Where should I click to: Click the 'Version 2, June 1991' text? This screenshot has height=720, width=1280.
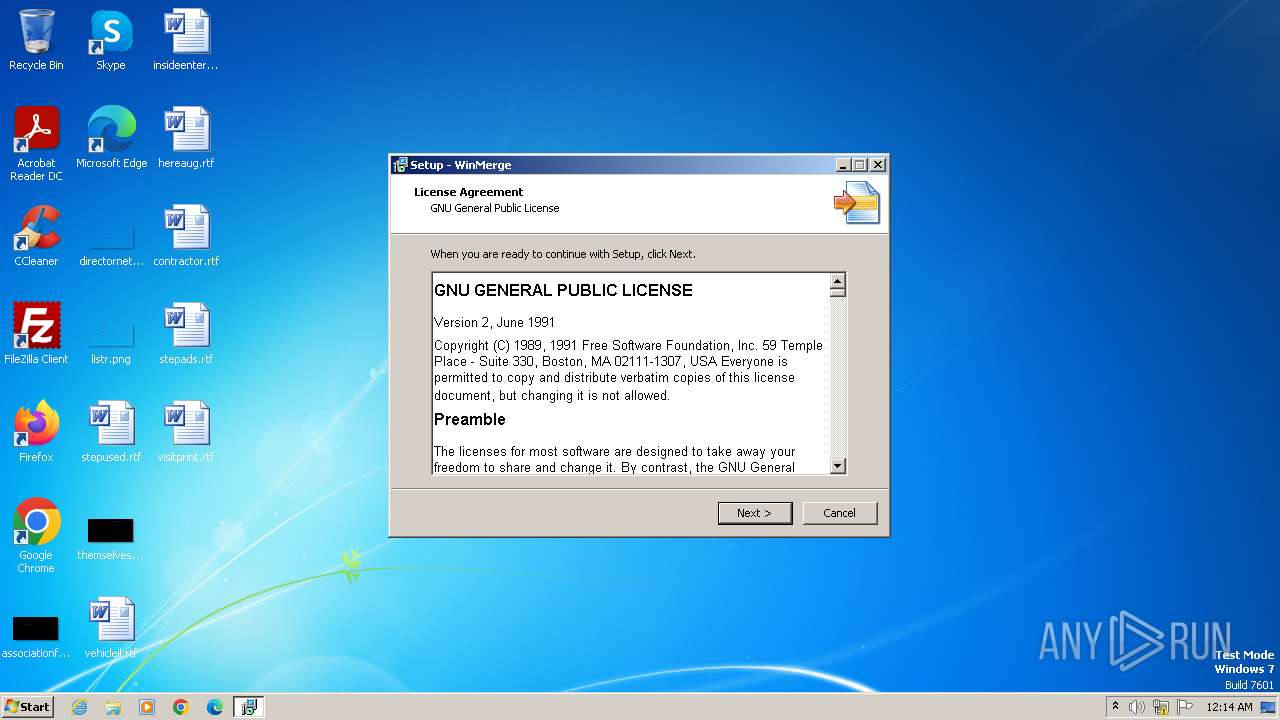click(x=494, y=322)
